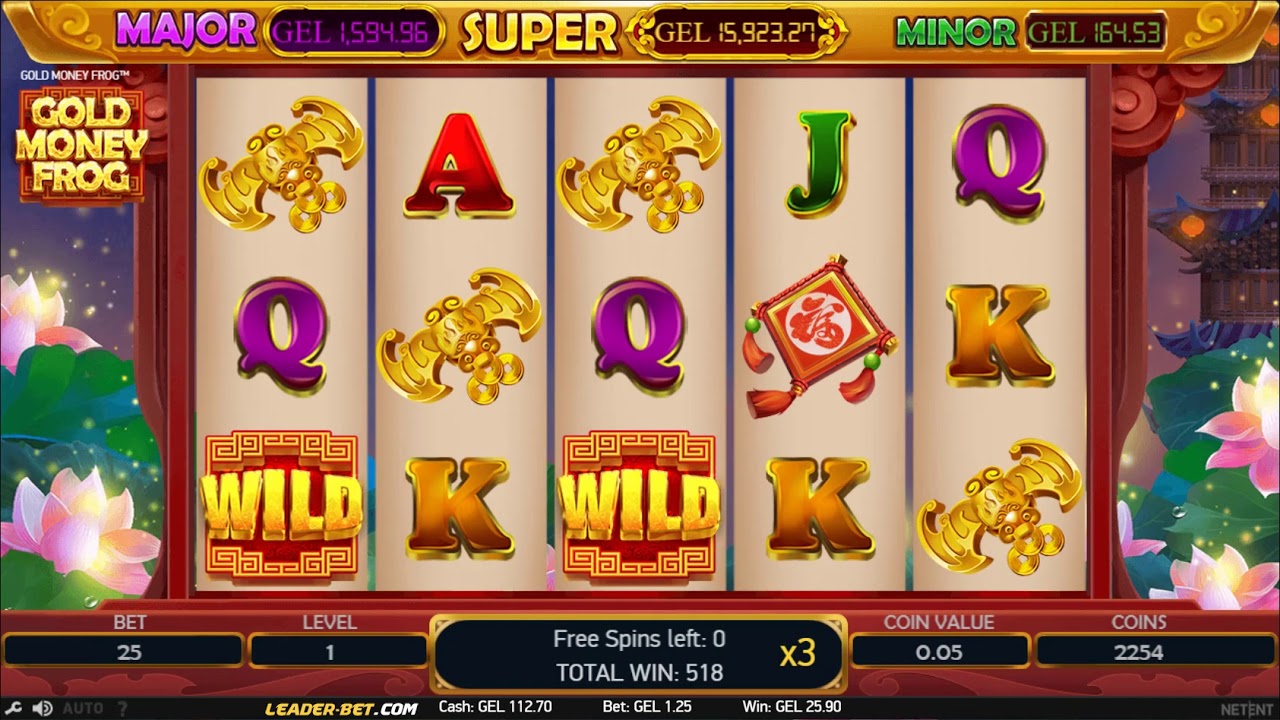Click the golden bat on fifth reel
This screenshot has width=1280, height=720.
[x=999, y=507]
